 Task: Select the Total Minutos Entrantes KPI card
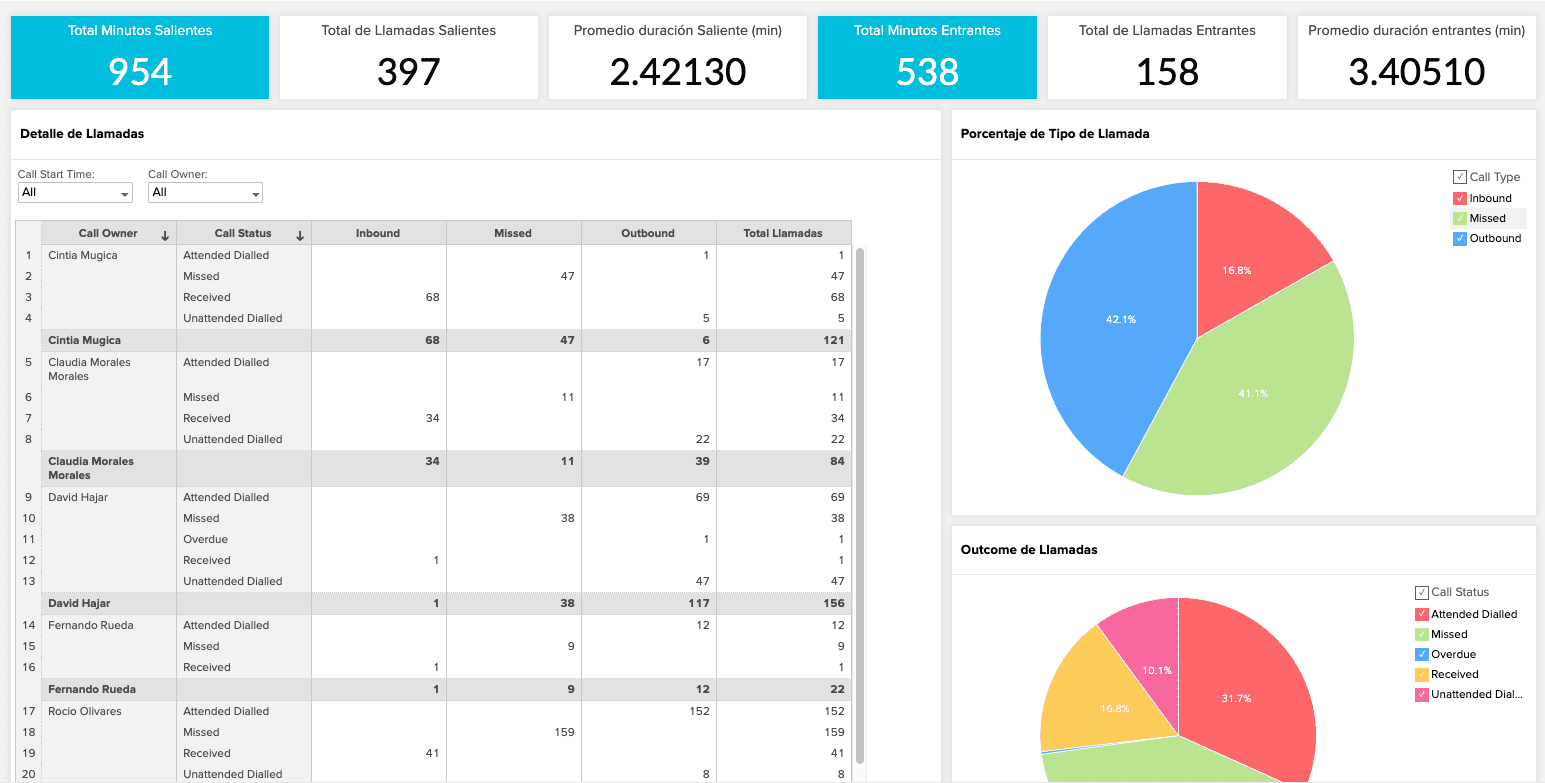(927, 57)
